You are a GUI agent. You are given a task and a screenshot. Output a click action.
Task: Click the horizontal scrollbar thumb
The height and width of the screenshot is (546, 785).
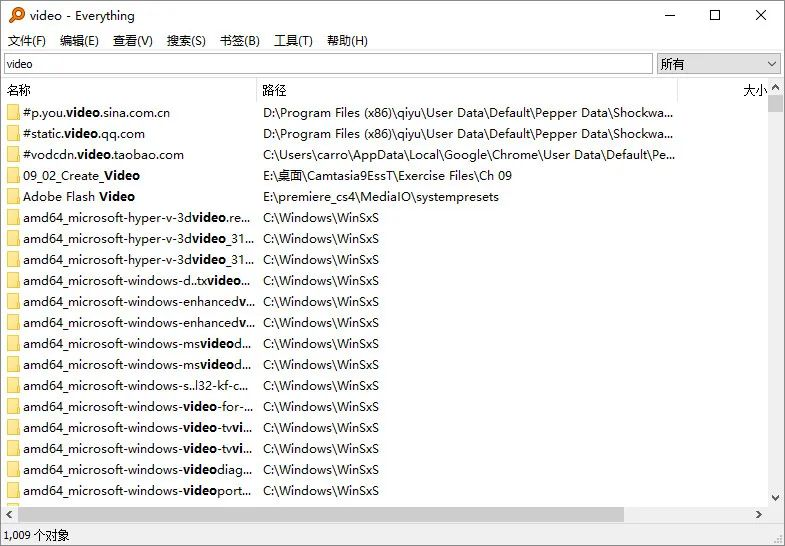pyautogui.click(x=321, y=514)
